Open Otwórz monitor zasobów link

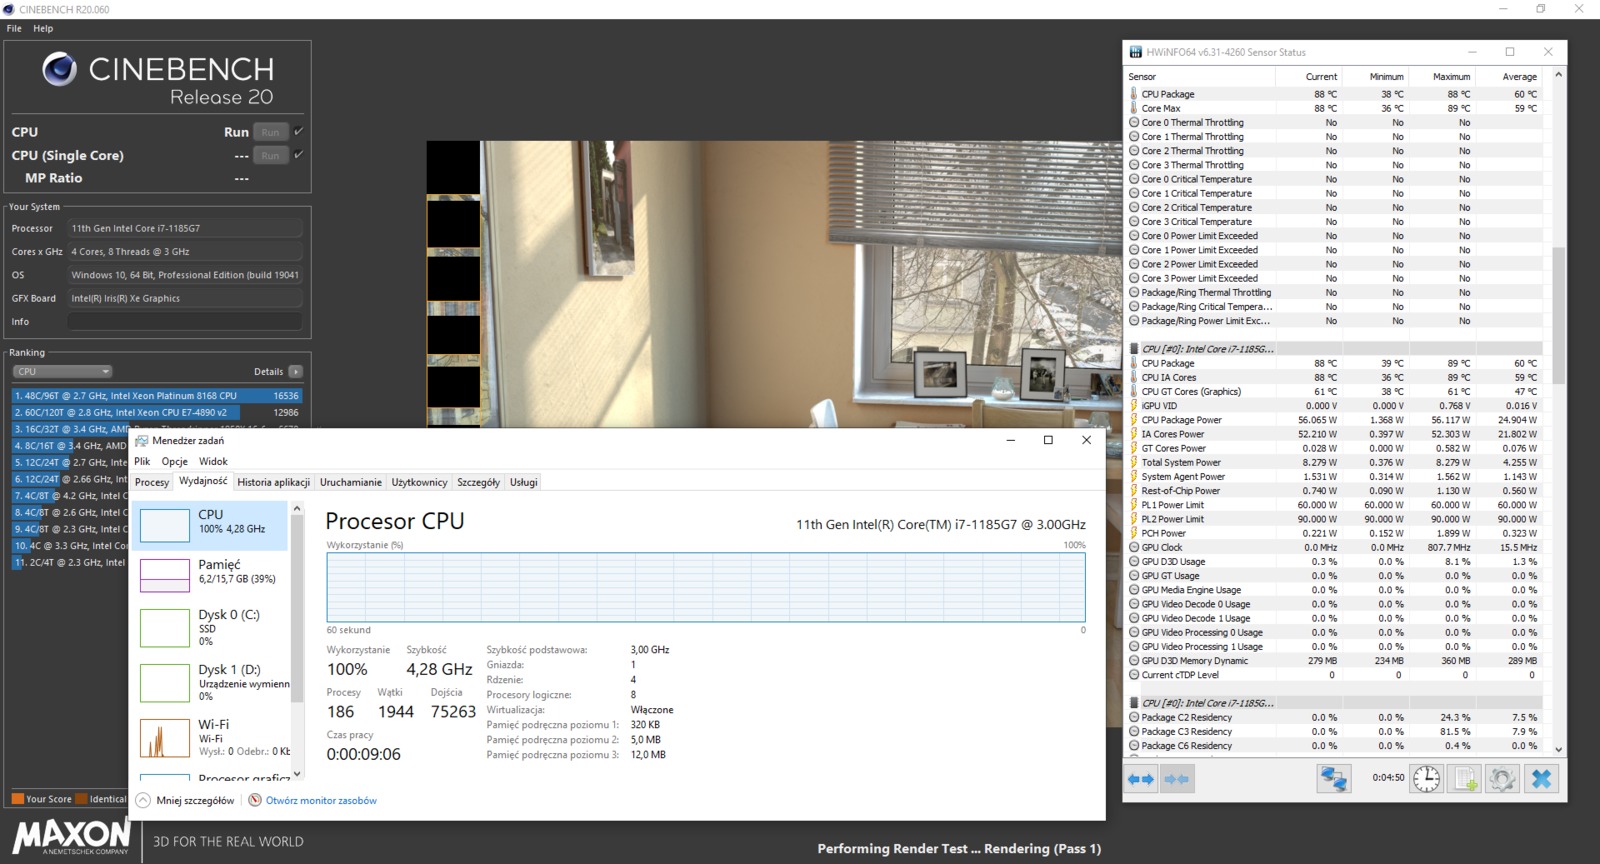click(321, 800)
